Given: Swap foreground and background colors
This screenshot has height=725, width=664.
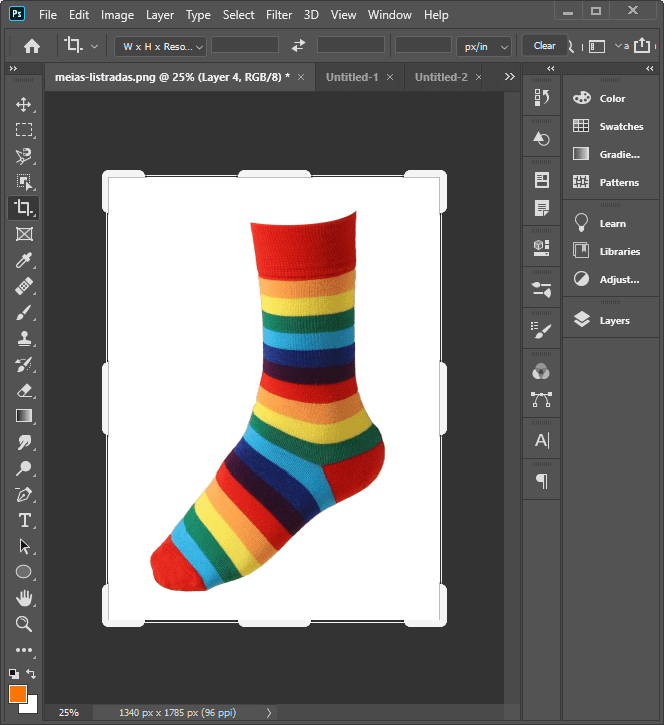Looking at the screenshot, I should point(31,674).
